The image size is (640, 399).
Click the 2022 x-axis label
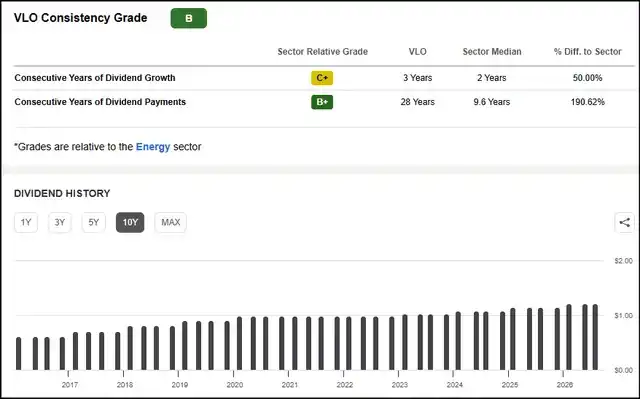coord(344,385)
